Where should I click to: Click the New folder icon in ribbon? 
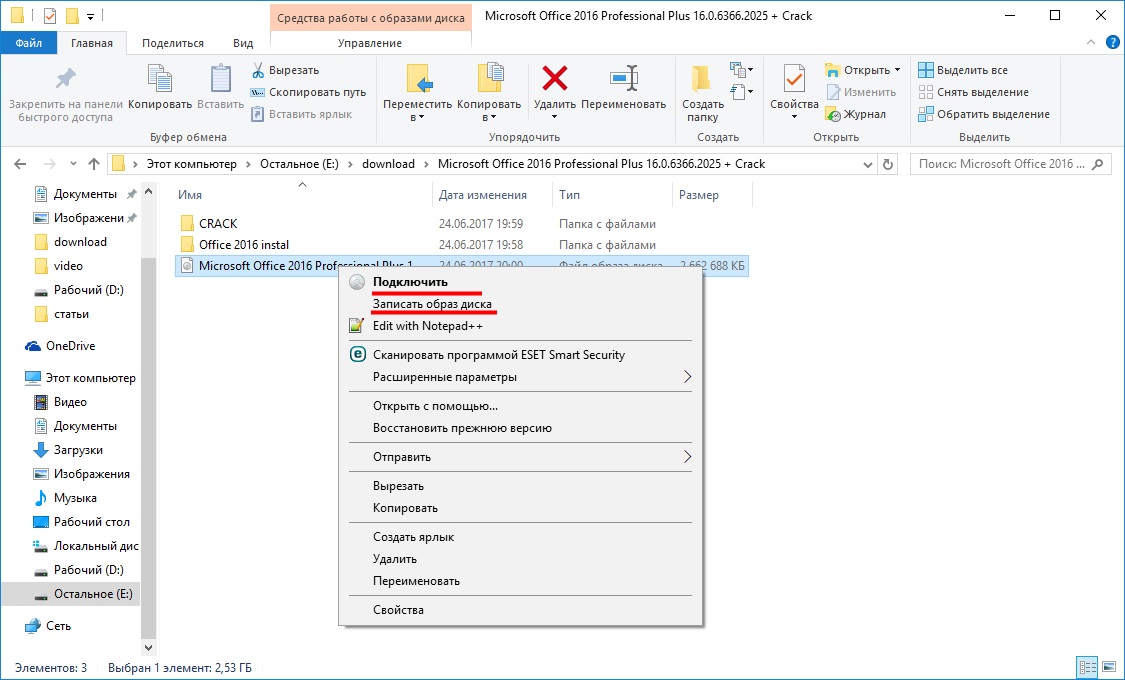[x=703, y=80]
